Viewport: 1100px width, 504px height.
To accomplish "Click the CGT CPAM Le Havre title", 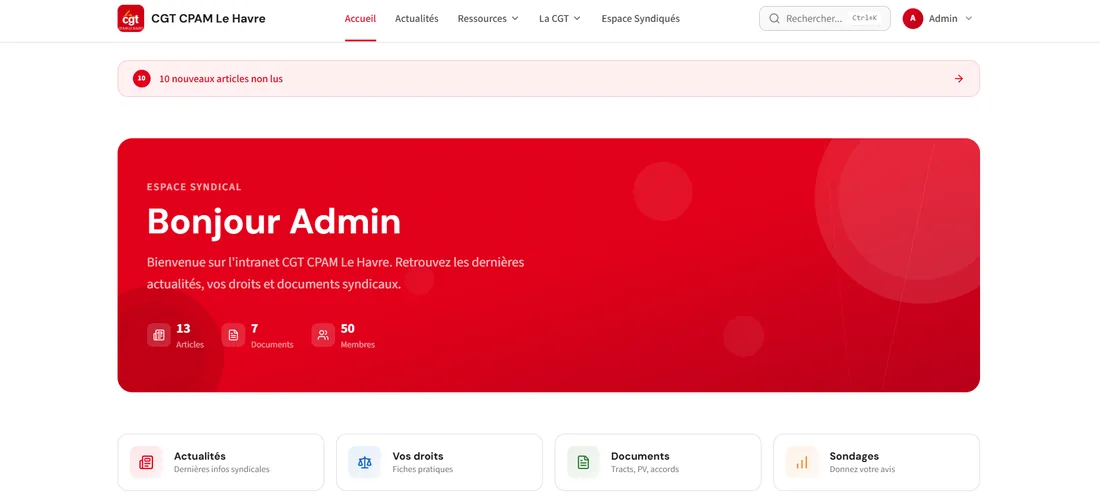I will tap(208, 19).
